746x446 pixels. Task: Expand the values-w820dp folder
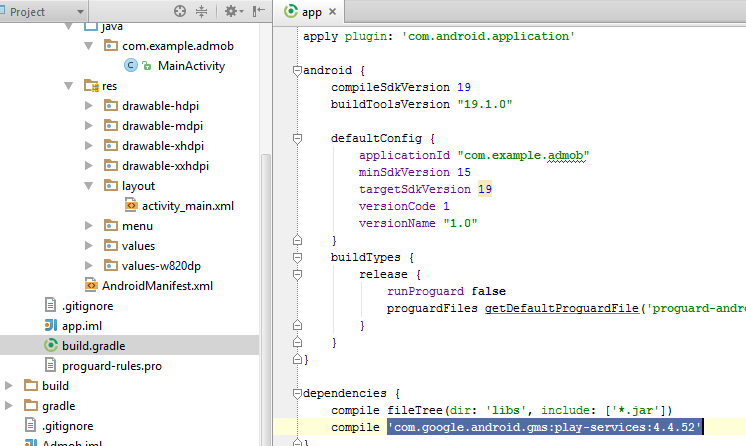click(x=89, y=266)
